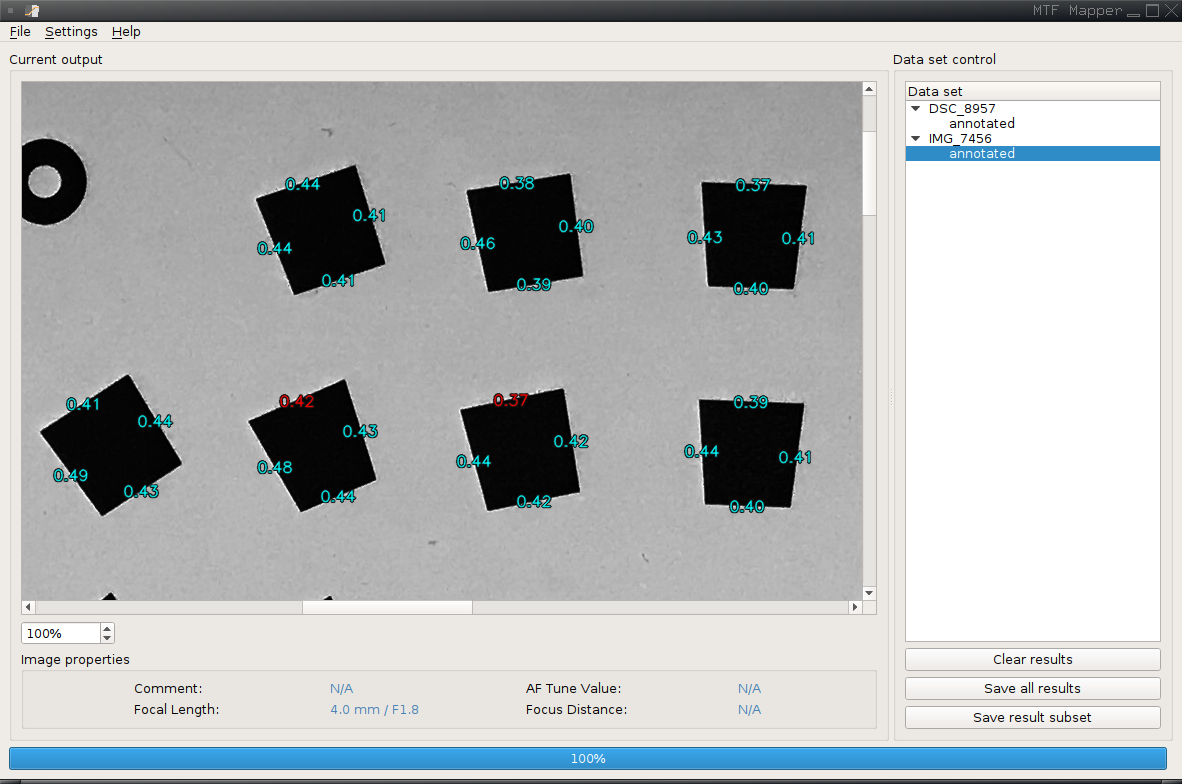This screenshot has width=1182, height=784.
Task: Open the File menu
Action: [x=19, y=31]
